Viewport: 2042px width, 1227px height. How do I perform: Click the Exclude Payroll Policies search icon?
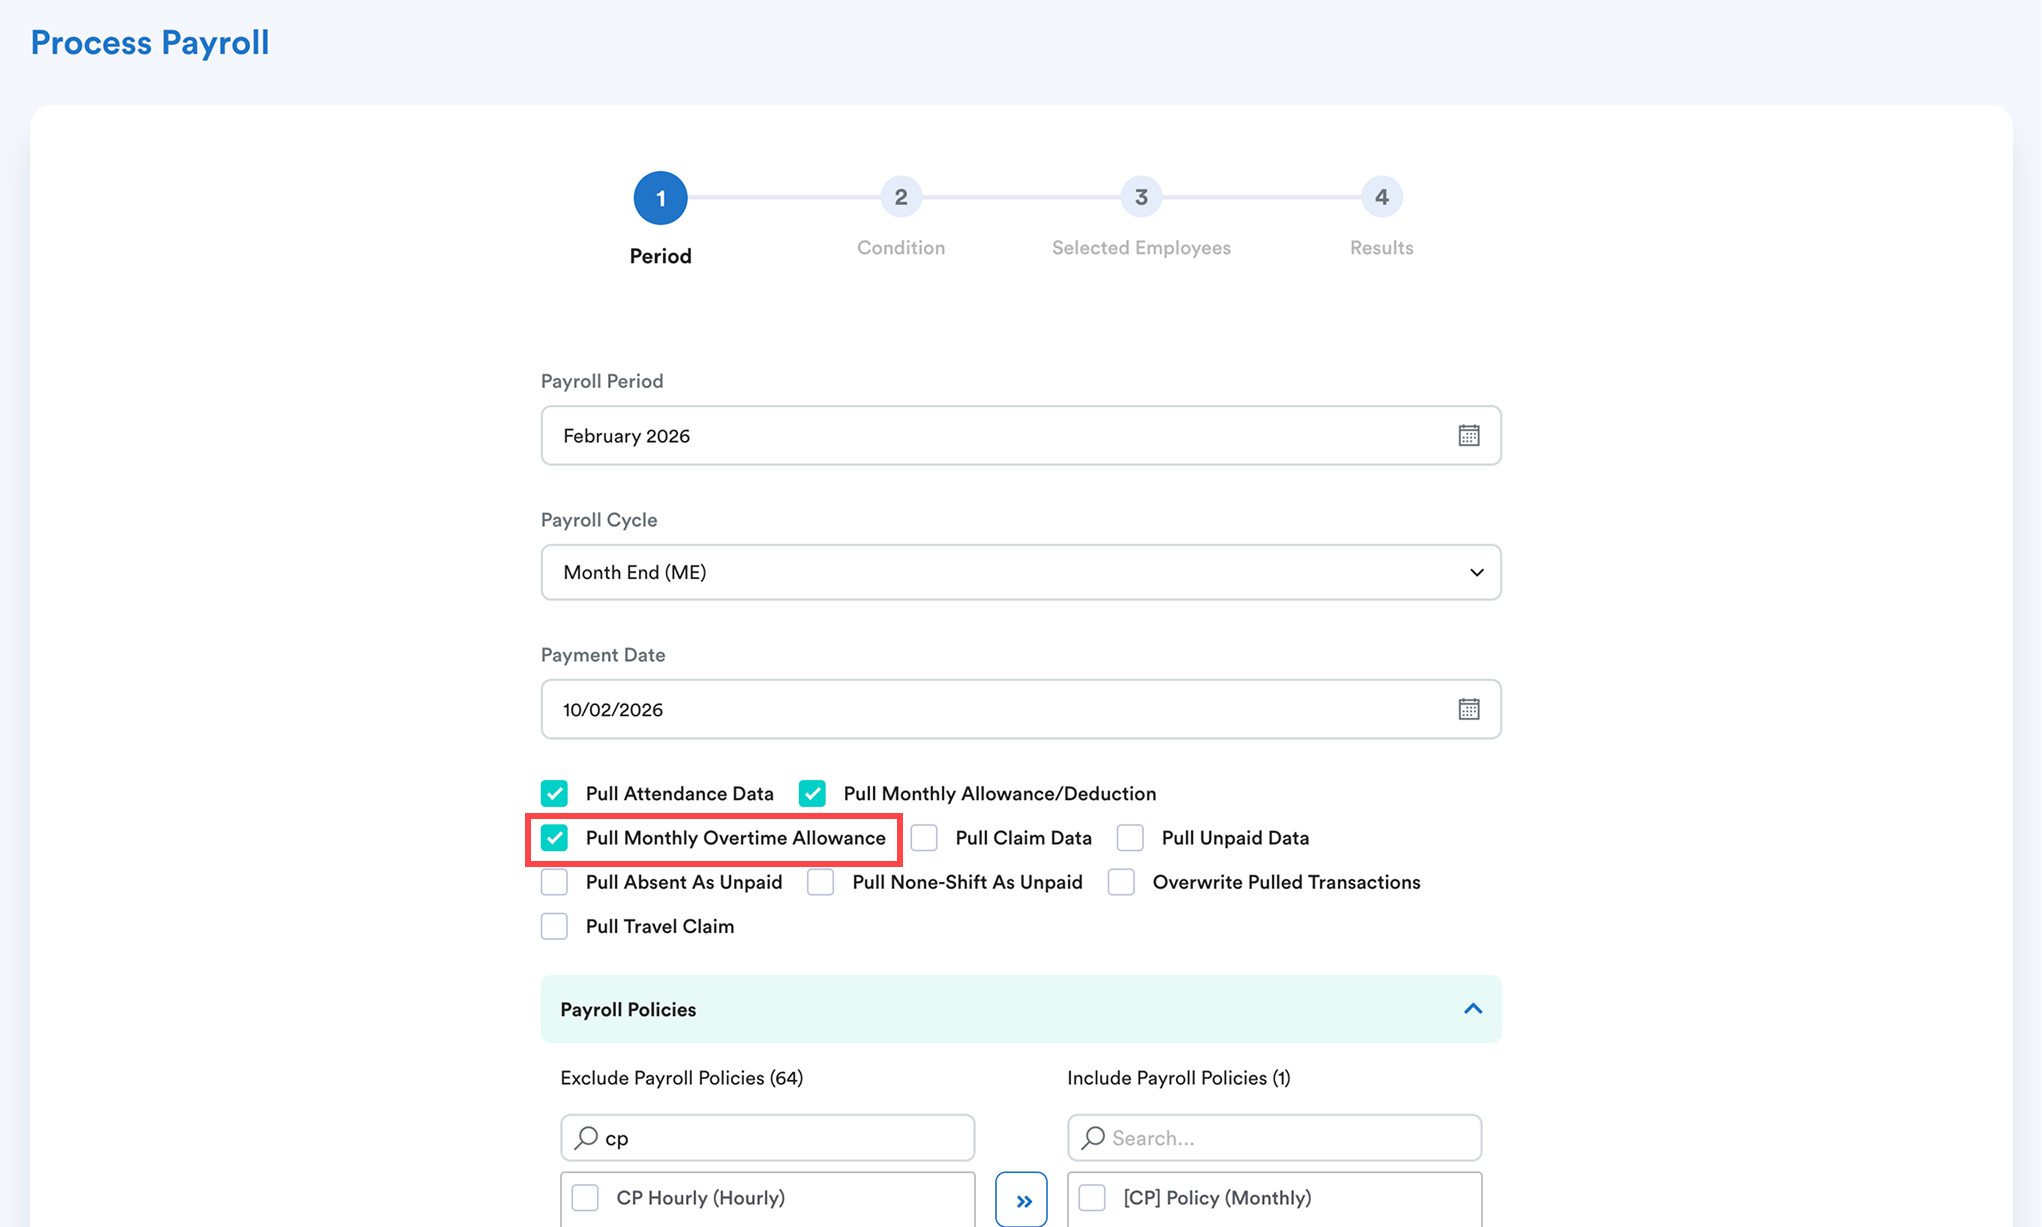click(587, 1138)
